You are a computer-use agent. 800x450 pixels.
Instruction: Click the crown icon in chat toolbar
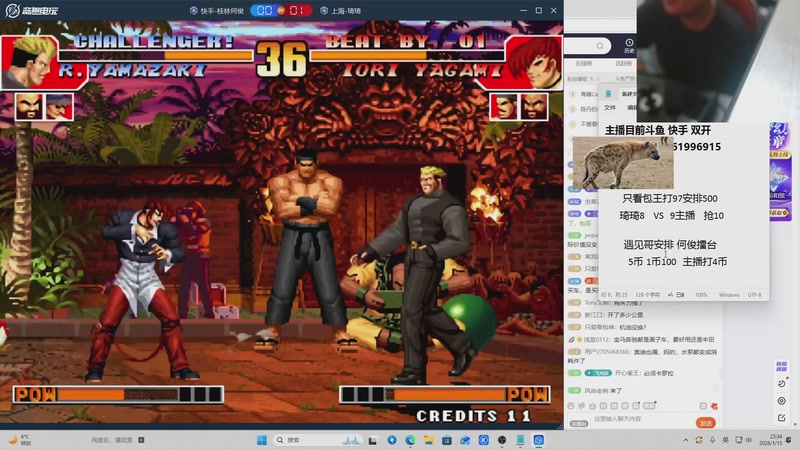pyautogui.click(x=592, y=406)
